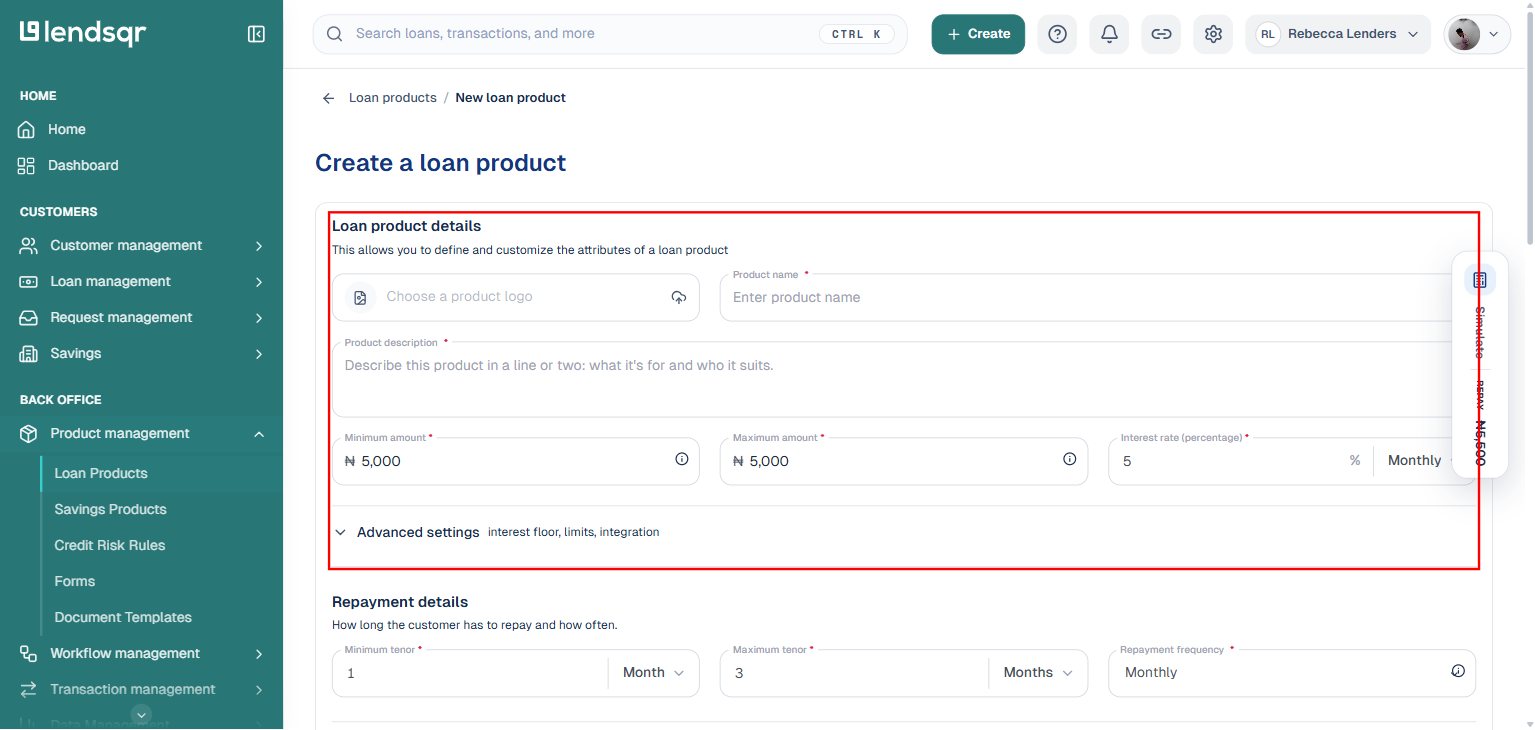Expand Workflow management submenu chevron

pos(259,654)
